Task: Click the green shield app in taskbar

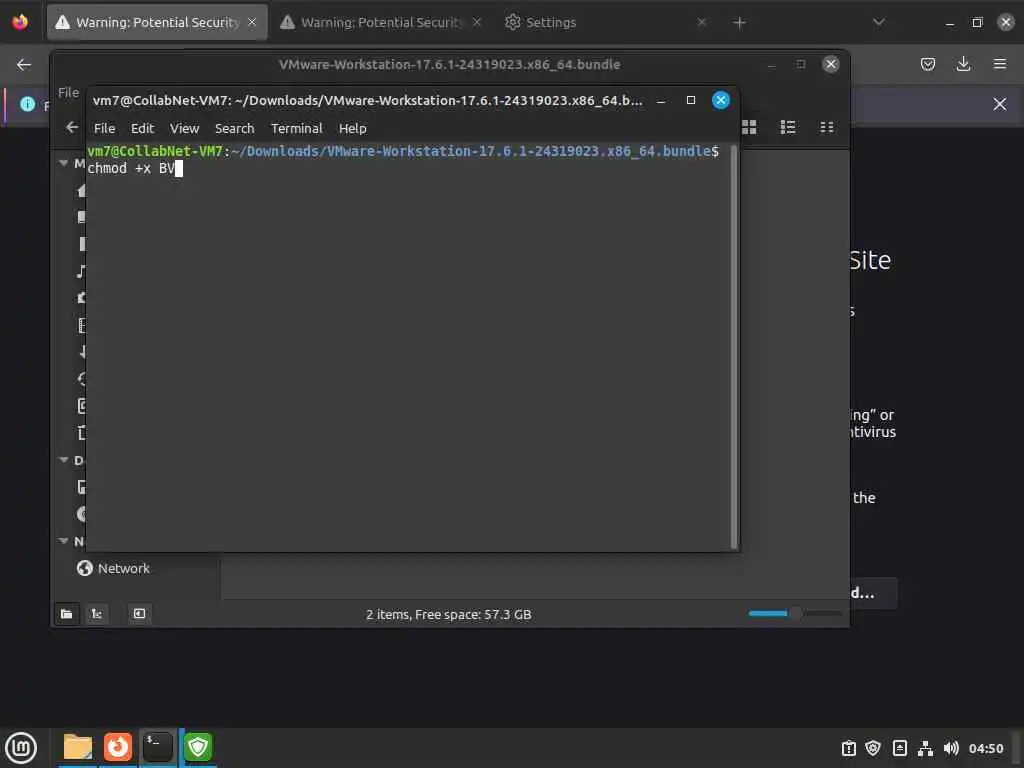Action: coord(198,747)
